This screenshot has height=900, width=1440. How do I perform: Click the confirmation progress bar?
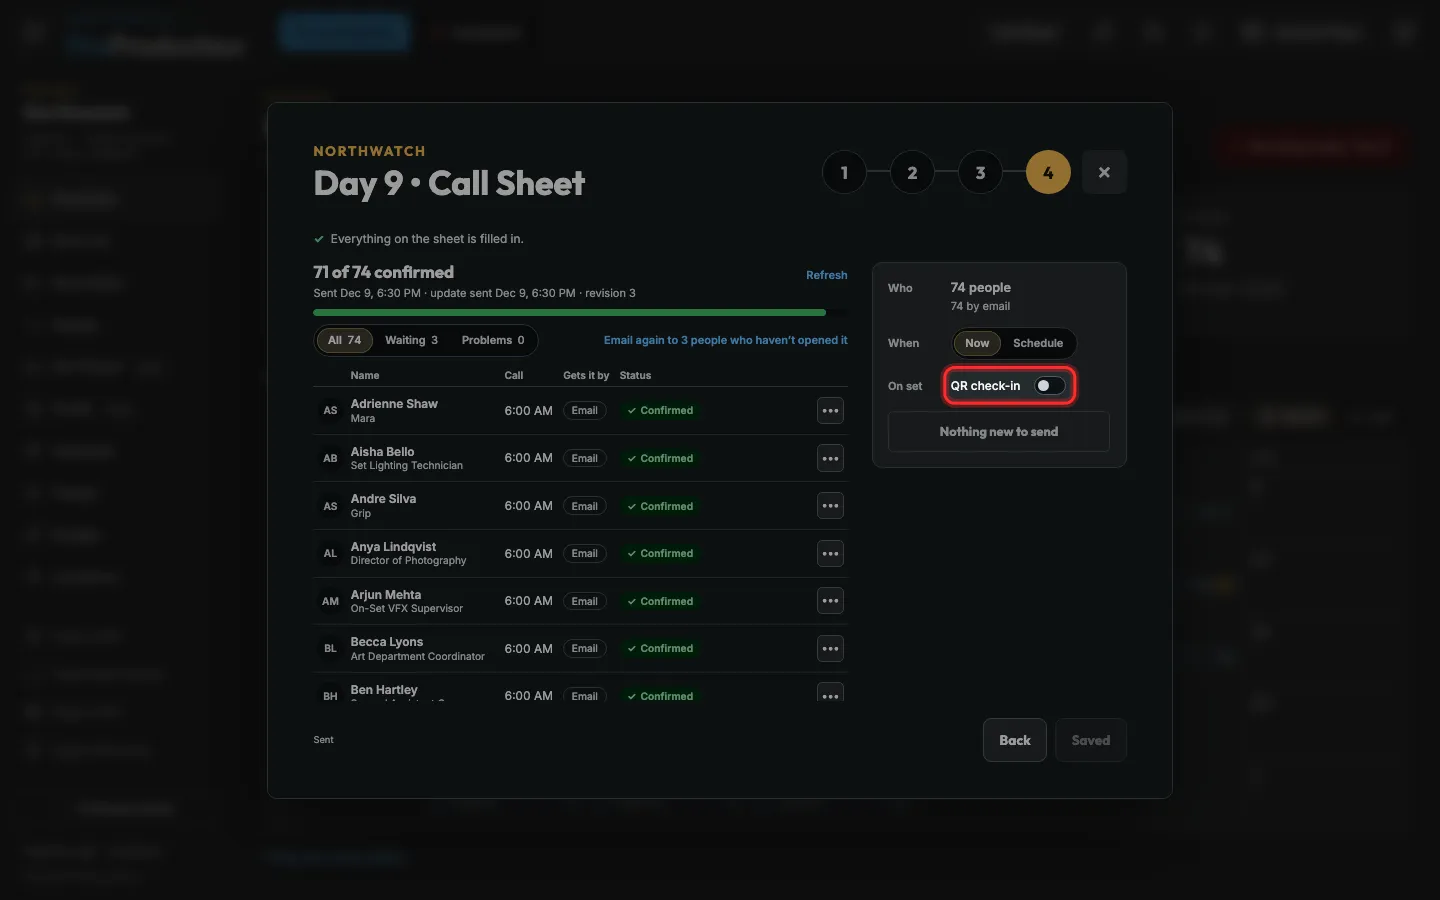[x=580, y=313]
